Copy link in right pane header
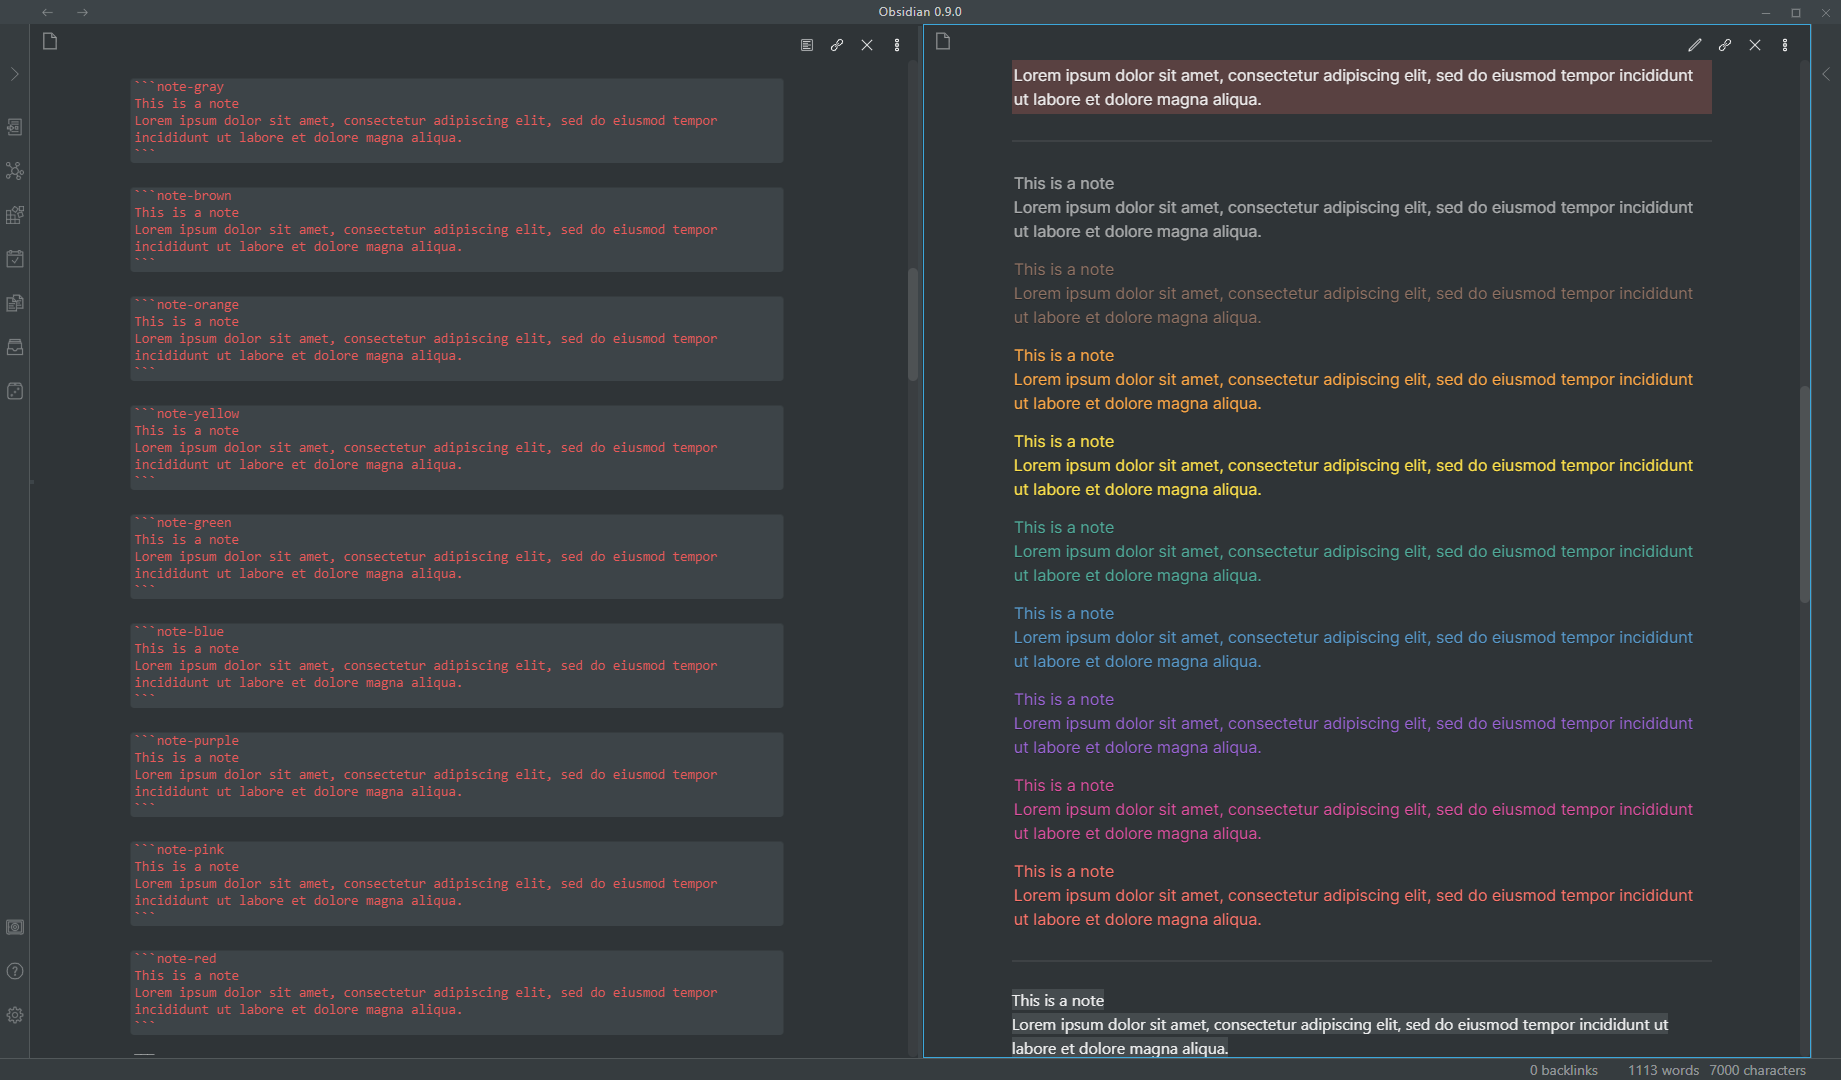Screen dimensions: 1841x1080 1725,45
